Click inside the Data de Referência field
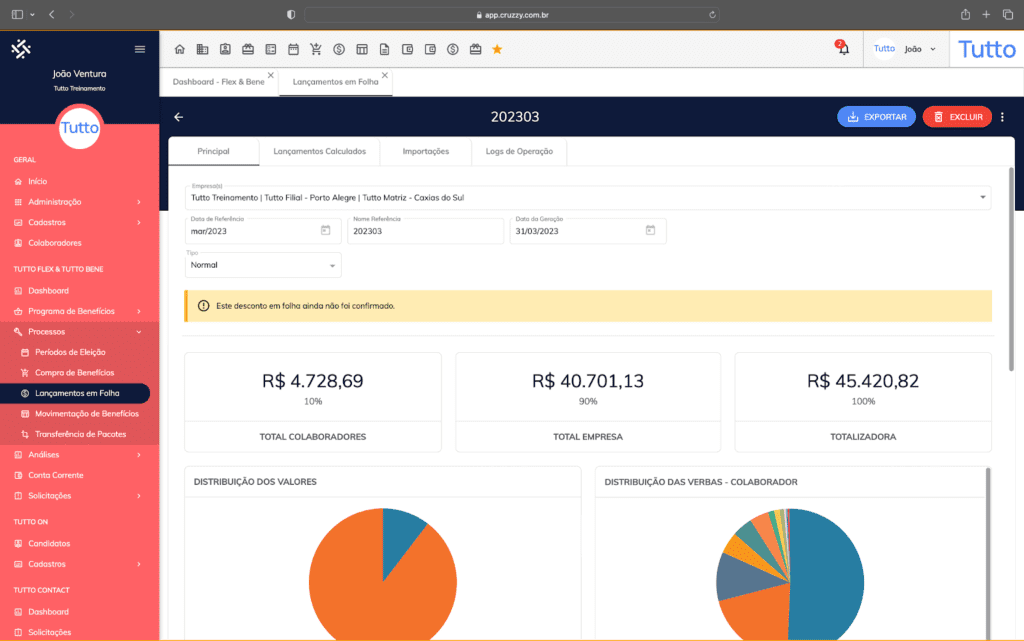 pos(250,230)
